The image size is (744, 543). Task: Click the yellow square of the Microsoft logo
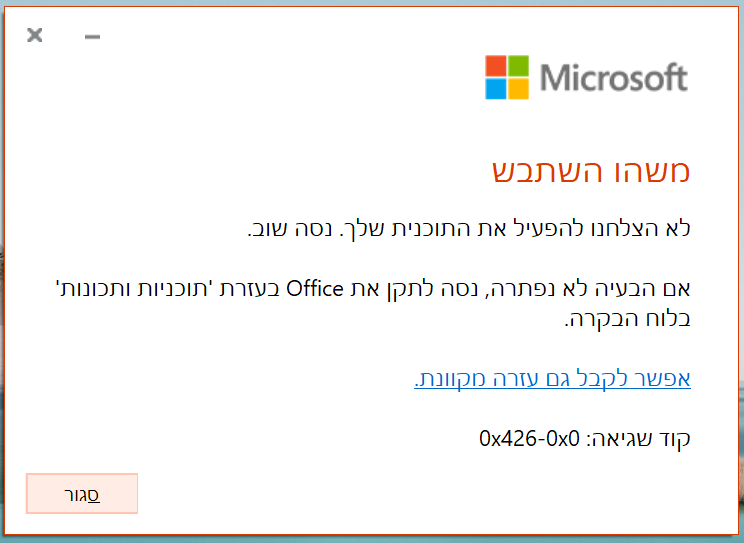[518, 88]
